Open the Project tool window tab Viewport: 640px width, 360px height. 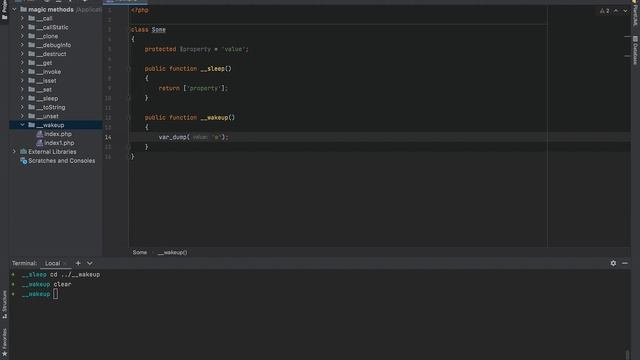[4, 10]
